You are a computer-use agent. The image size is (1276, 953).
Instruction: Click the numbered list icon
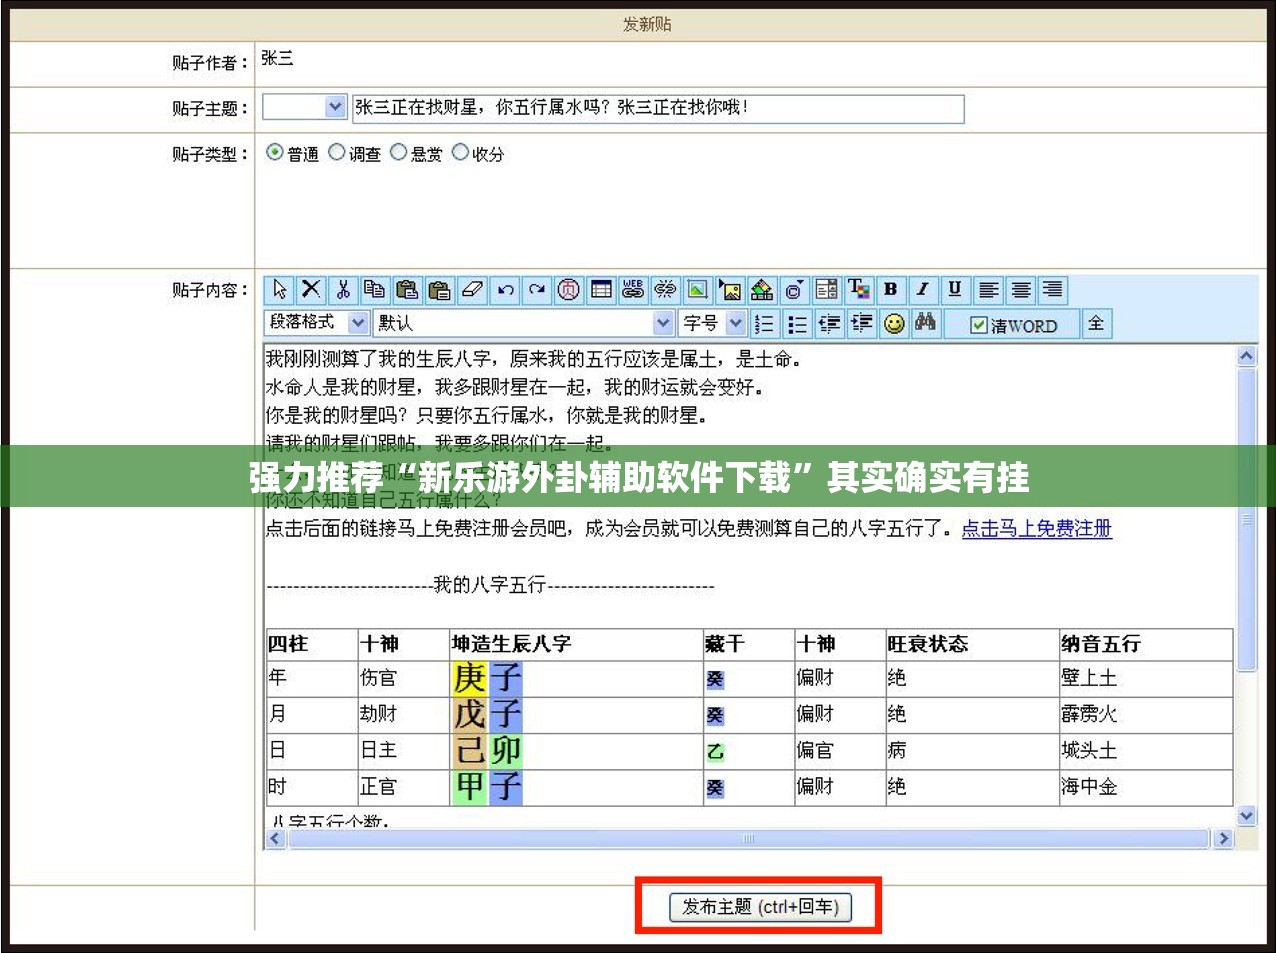click(x=764, y=323)
